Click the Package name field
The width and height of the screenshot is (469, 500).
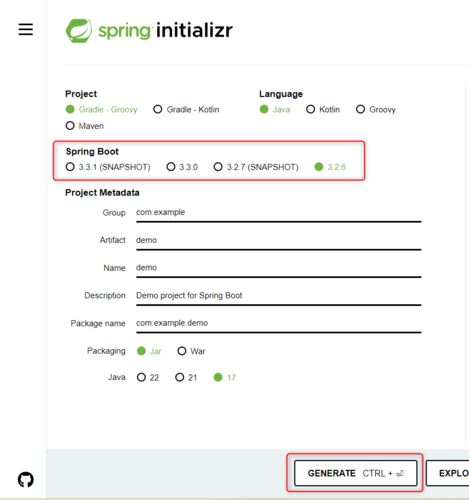point(279,324)
